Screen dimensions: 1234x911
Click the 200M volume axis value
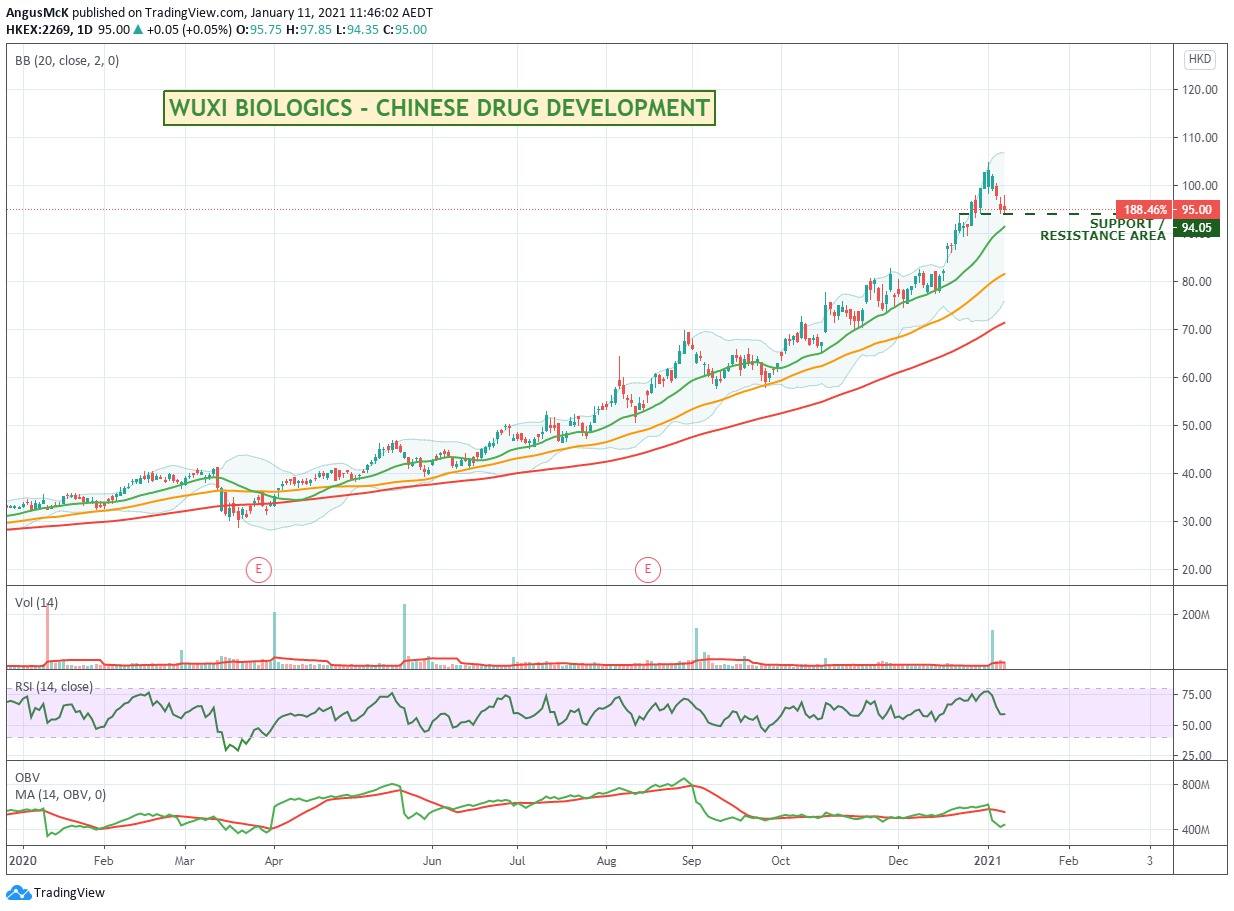1197,614
